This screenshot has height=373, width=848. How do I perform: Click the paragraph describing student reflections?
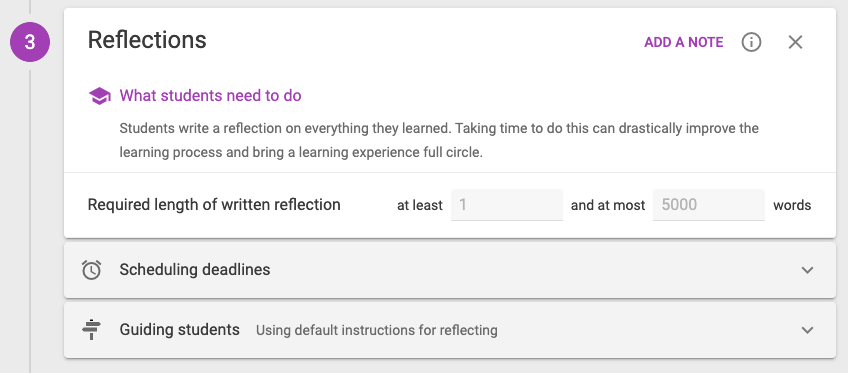click(x=439, y=140)
